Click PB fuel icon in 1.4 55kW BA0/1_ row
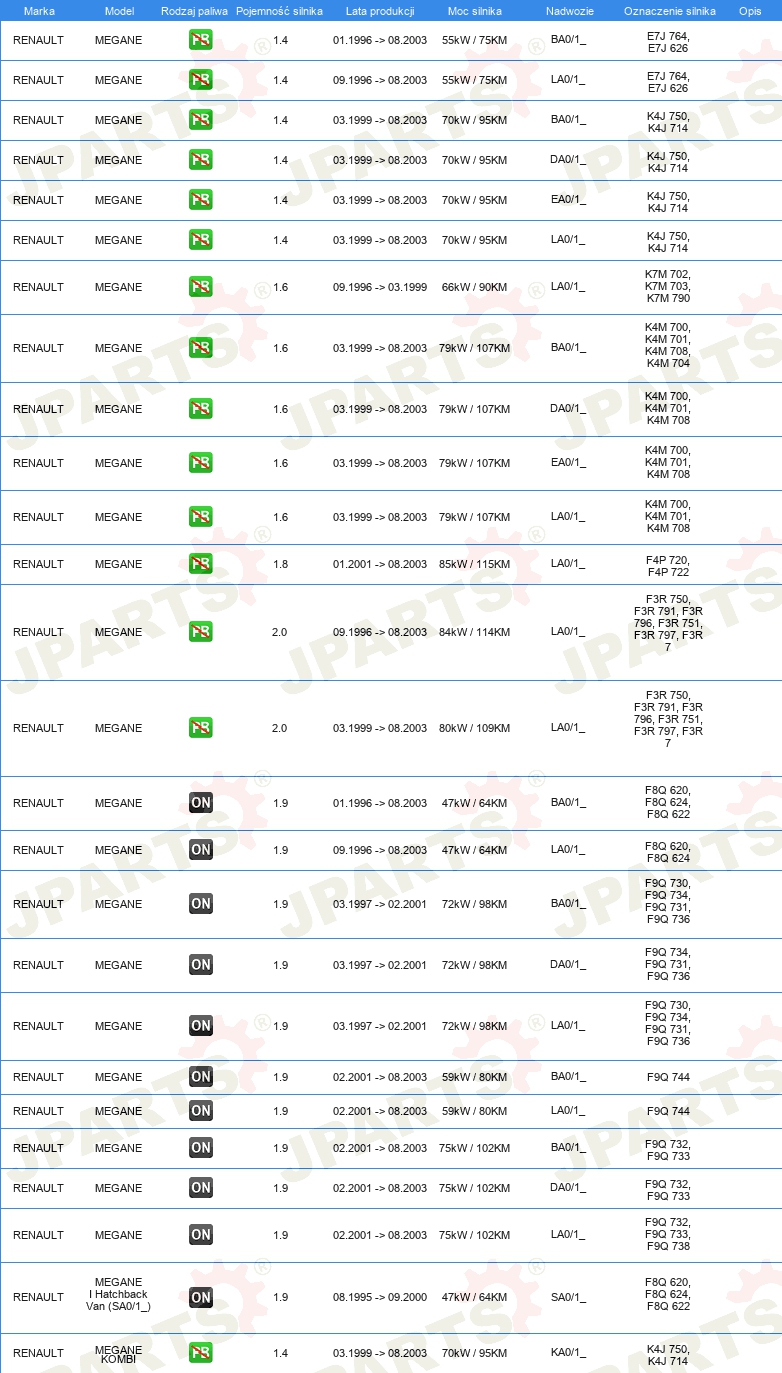782x1373 pixels. coord(201,40)
